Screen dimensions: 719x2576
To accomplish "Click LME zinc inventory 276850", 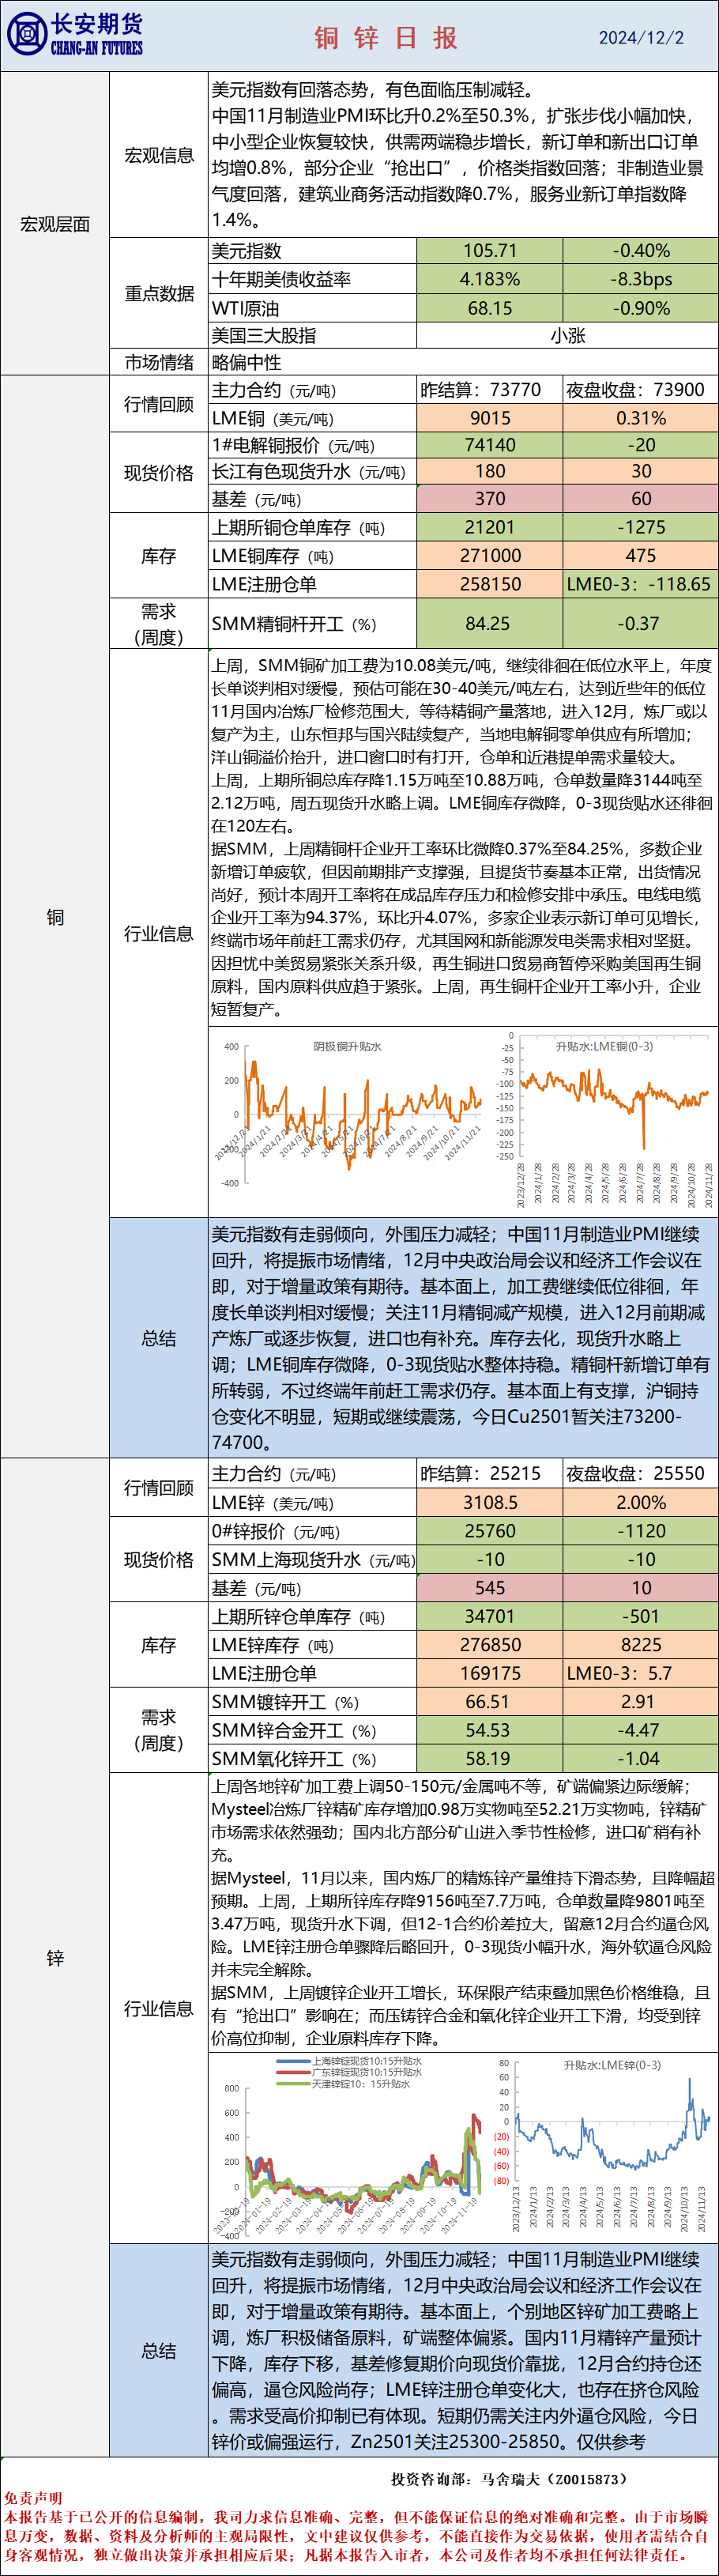I will click(490, 1645).
